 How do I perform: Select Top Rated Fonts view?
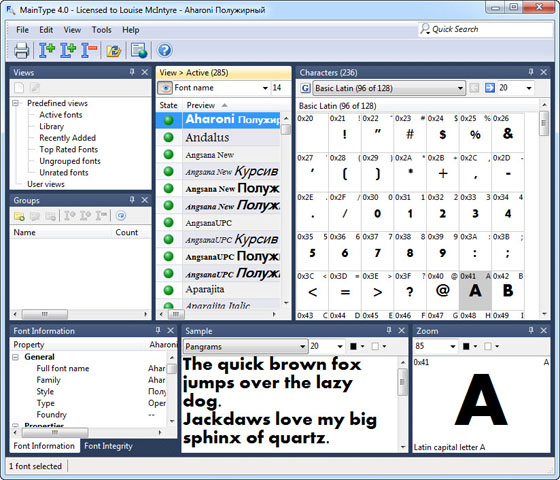coord(69,149)
